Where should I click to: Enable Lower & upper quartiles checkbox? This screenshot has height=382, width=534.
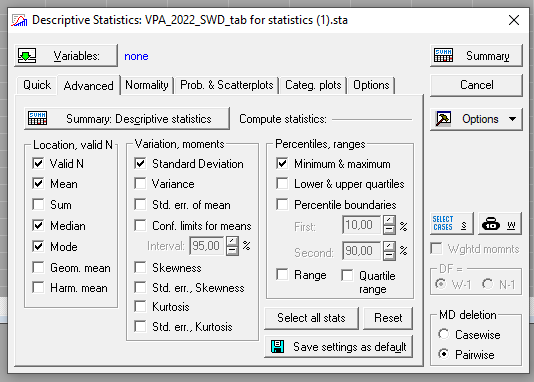click(x=282, y=184)
